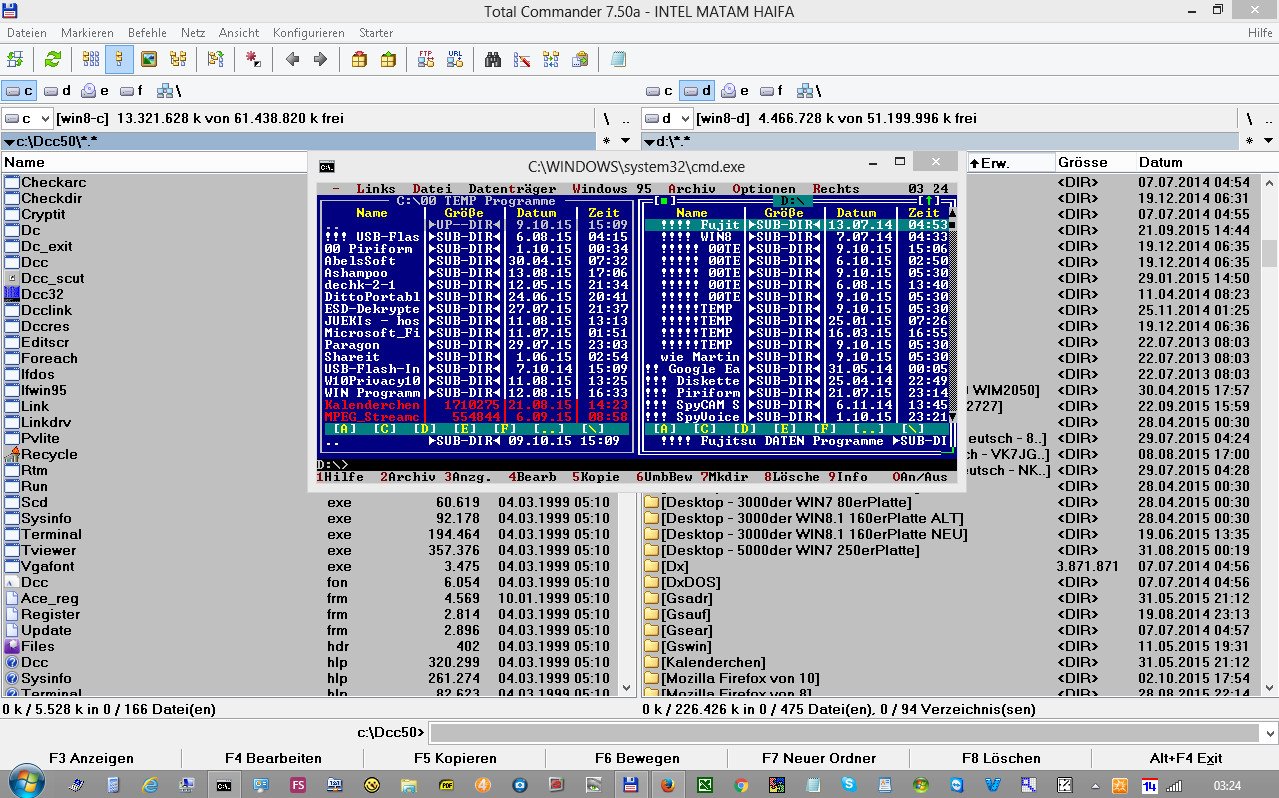The height and width of the screenshot is (798, 1279).
Task: Click F7 Neuer Ordner button
Action: point(819,758)
